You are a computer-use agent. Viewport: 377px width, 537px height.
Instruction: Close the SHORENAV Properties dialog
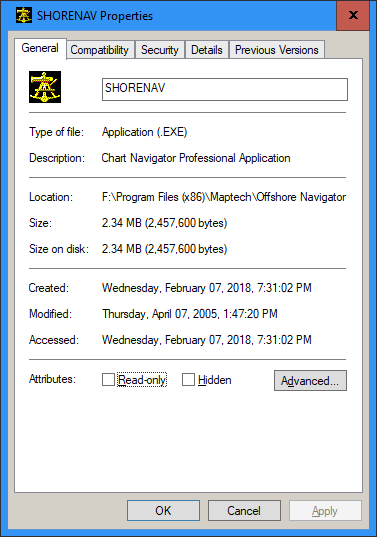(353, 15)
